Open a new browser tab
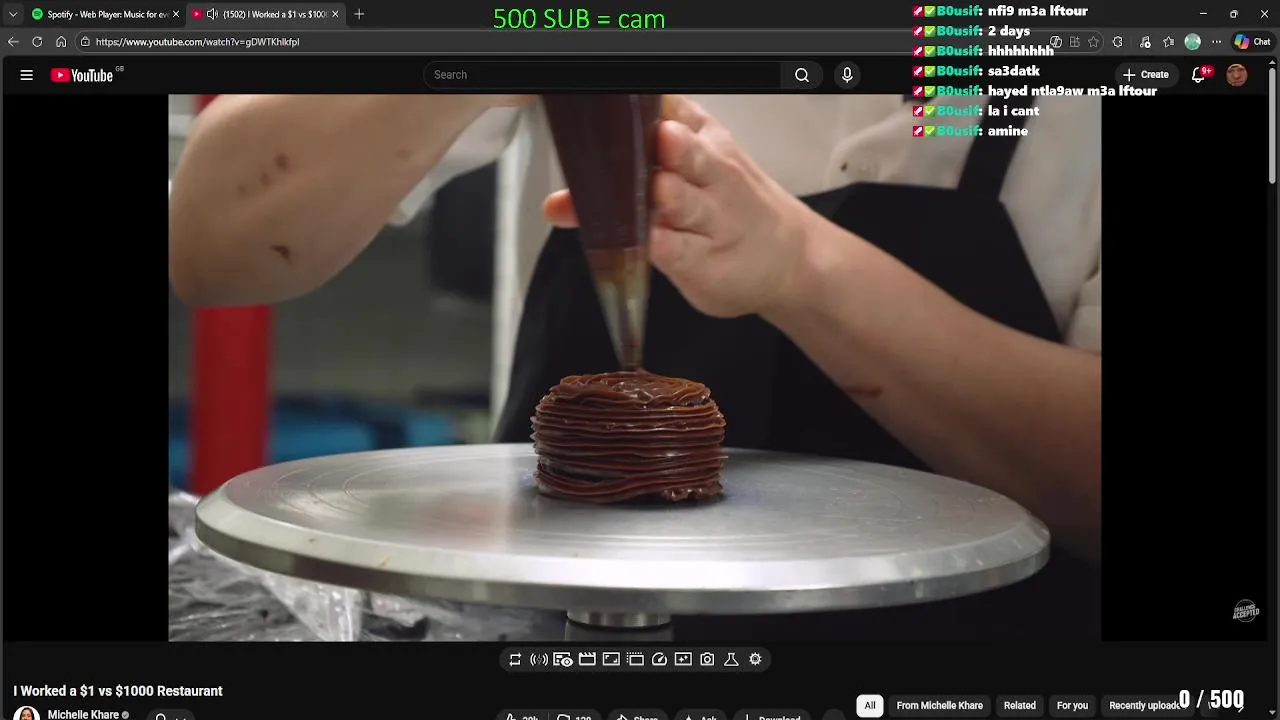Screen dimensions: 1280x720 [x=359, y=14]
